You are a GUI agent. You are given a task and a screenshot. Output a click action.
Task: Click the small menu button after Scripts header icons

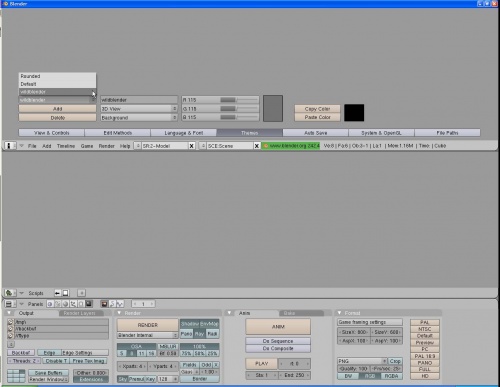click(82, 293)
